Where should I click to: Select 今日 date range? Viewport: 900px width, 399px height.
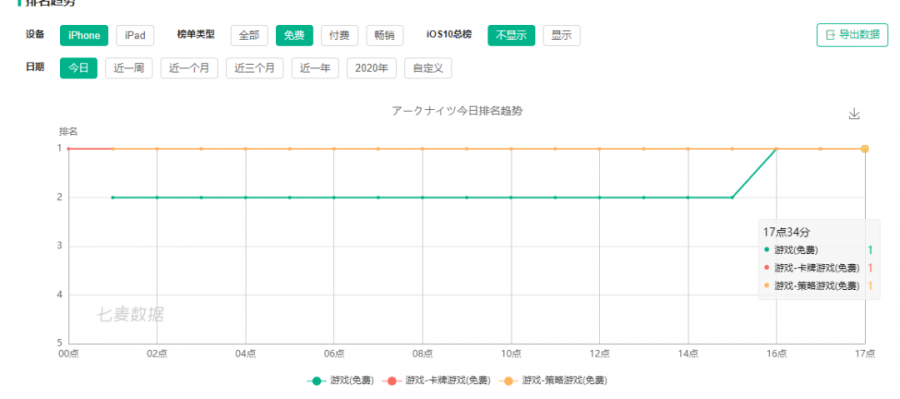79,68
